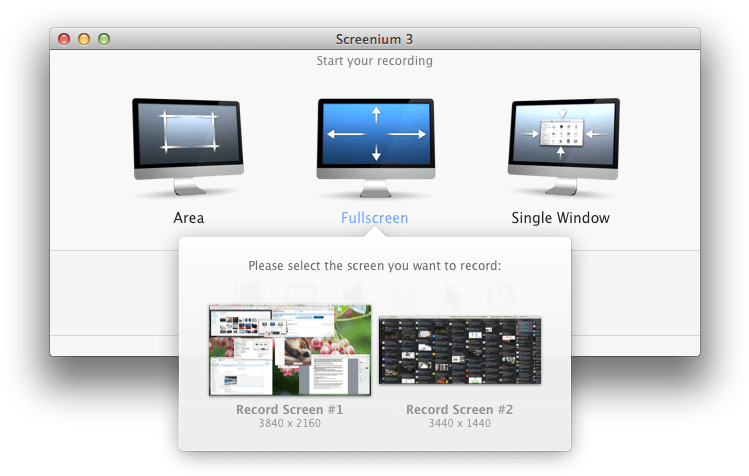
Task: Click the Single Window label
Action: [560, 218]
